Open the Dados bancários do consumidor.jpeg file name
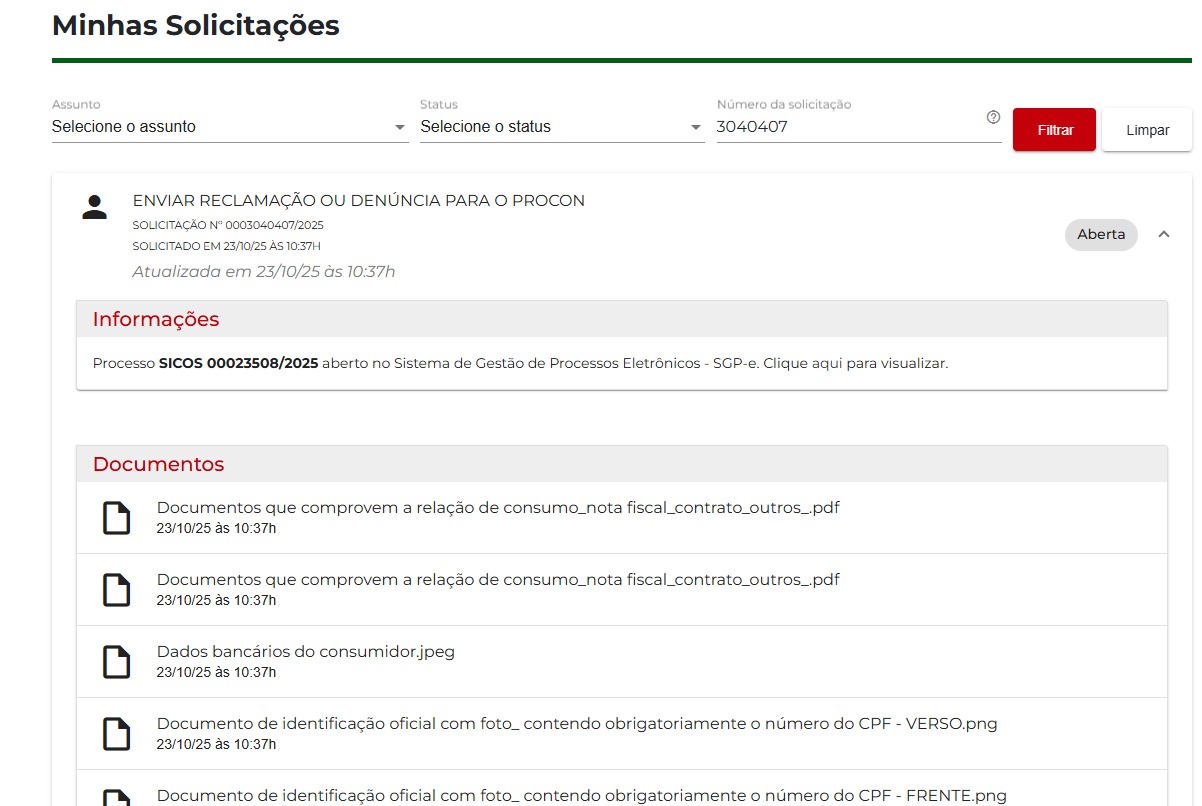The image size is (1202, 806). pyautogui.click(x=305, y=652)
